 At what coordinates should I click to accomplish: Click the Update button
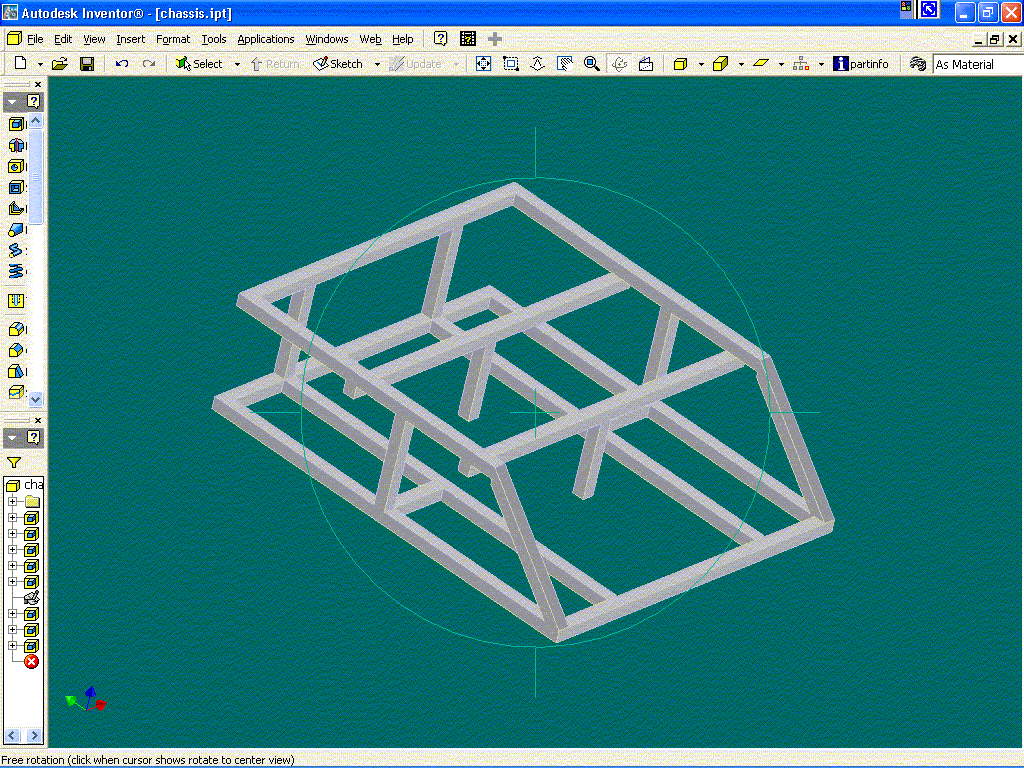[415, 64]
